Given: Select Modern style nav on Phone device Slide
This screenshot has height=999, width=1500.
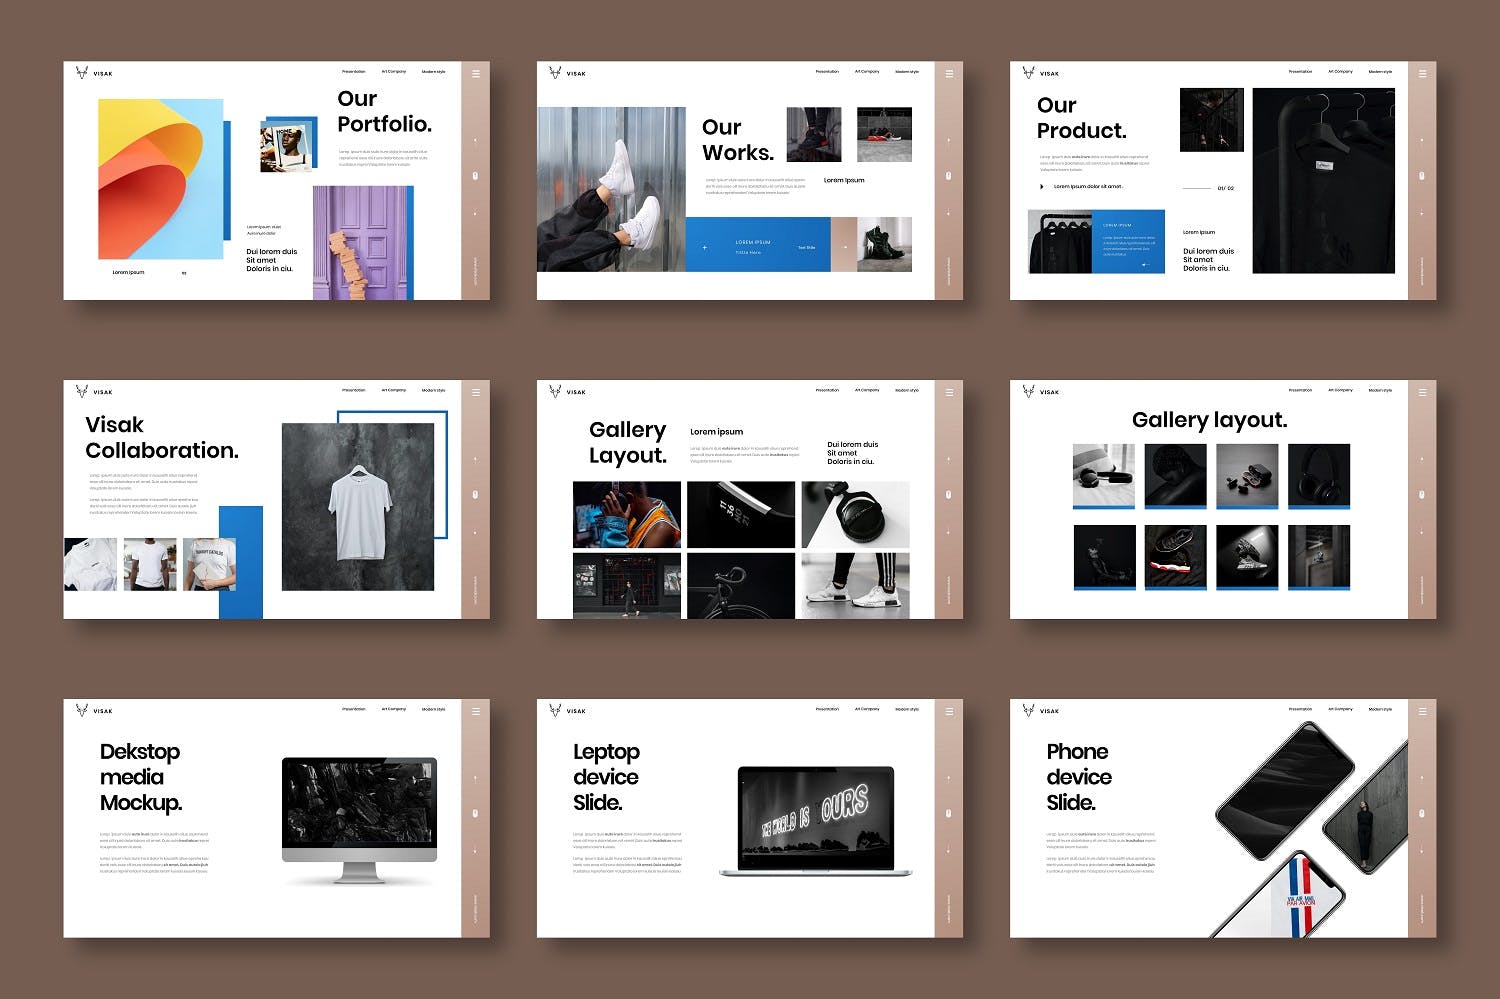Looking at the screenshot, I should (x=1380, y=709).
